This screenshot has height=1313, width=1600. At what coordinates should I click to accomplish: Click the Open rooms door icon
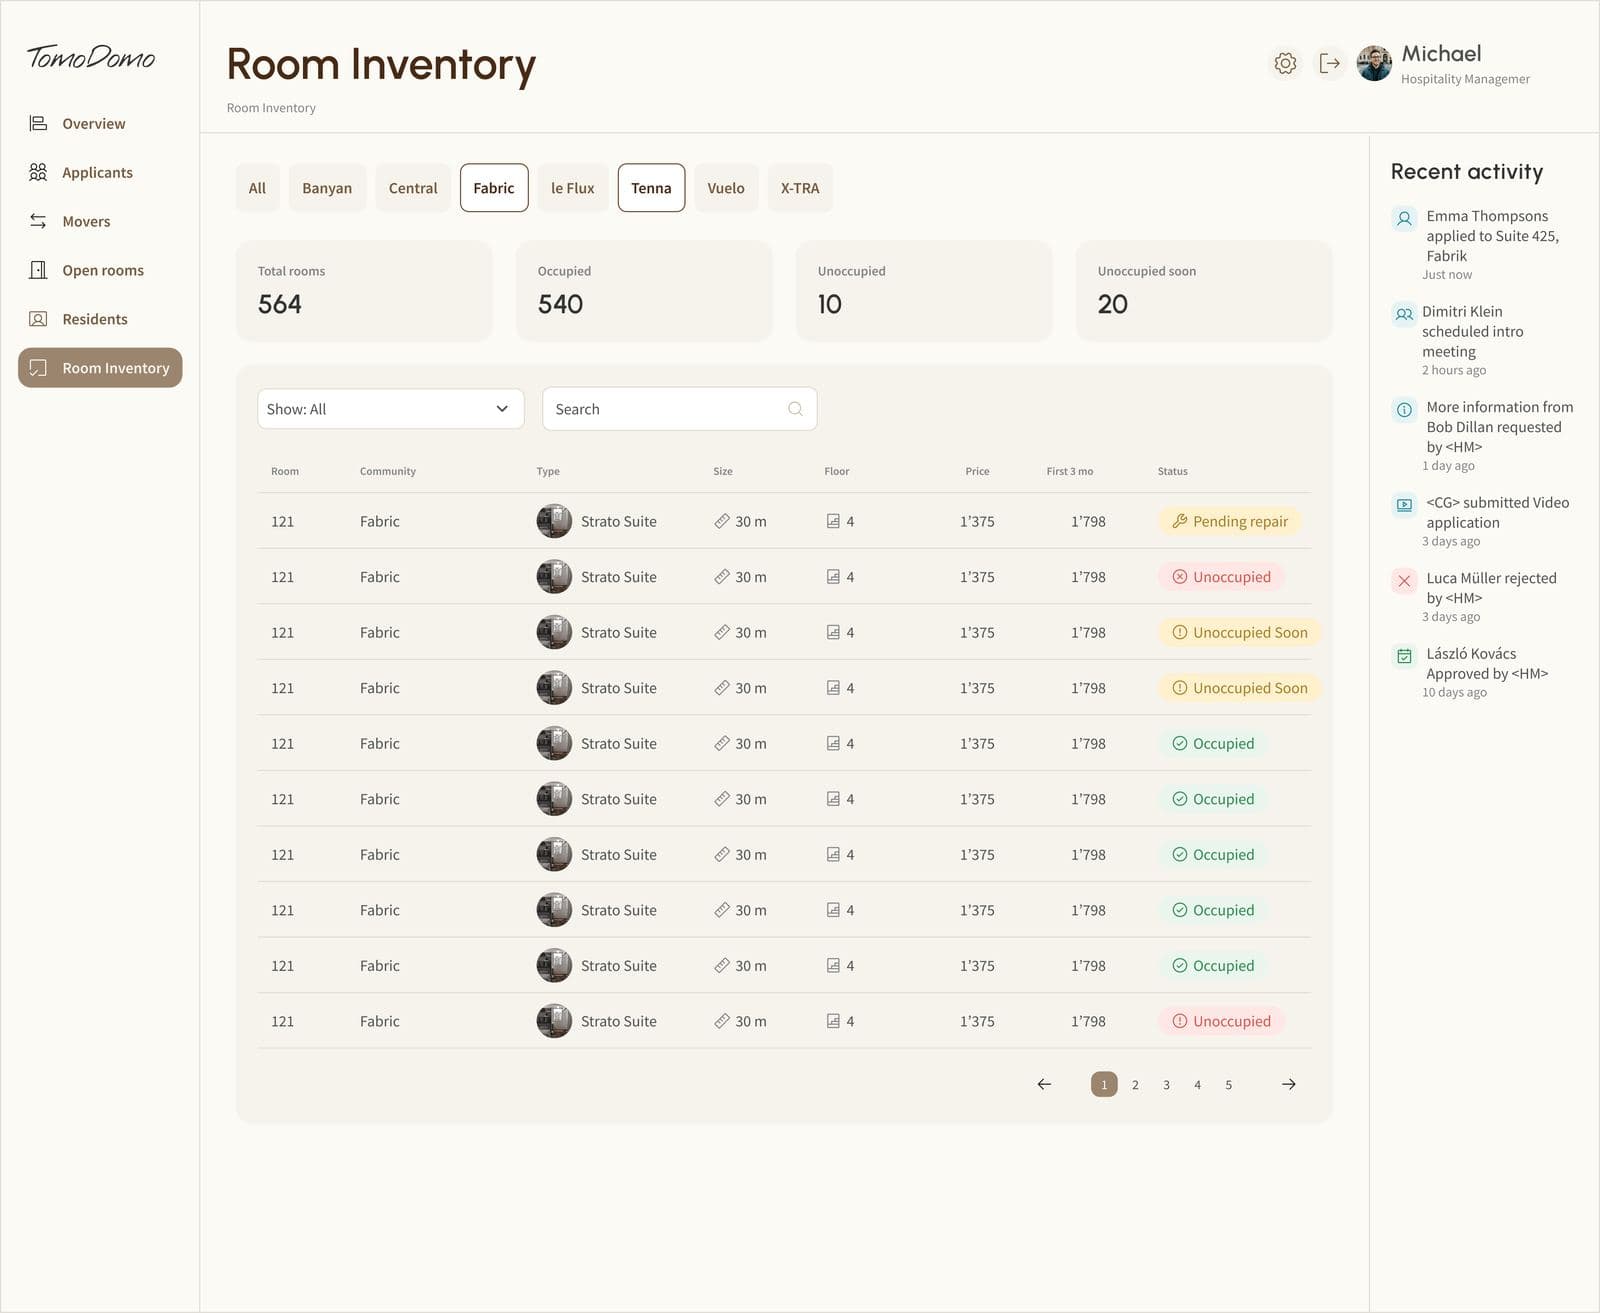tap(38, 270)
